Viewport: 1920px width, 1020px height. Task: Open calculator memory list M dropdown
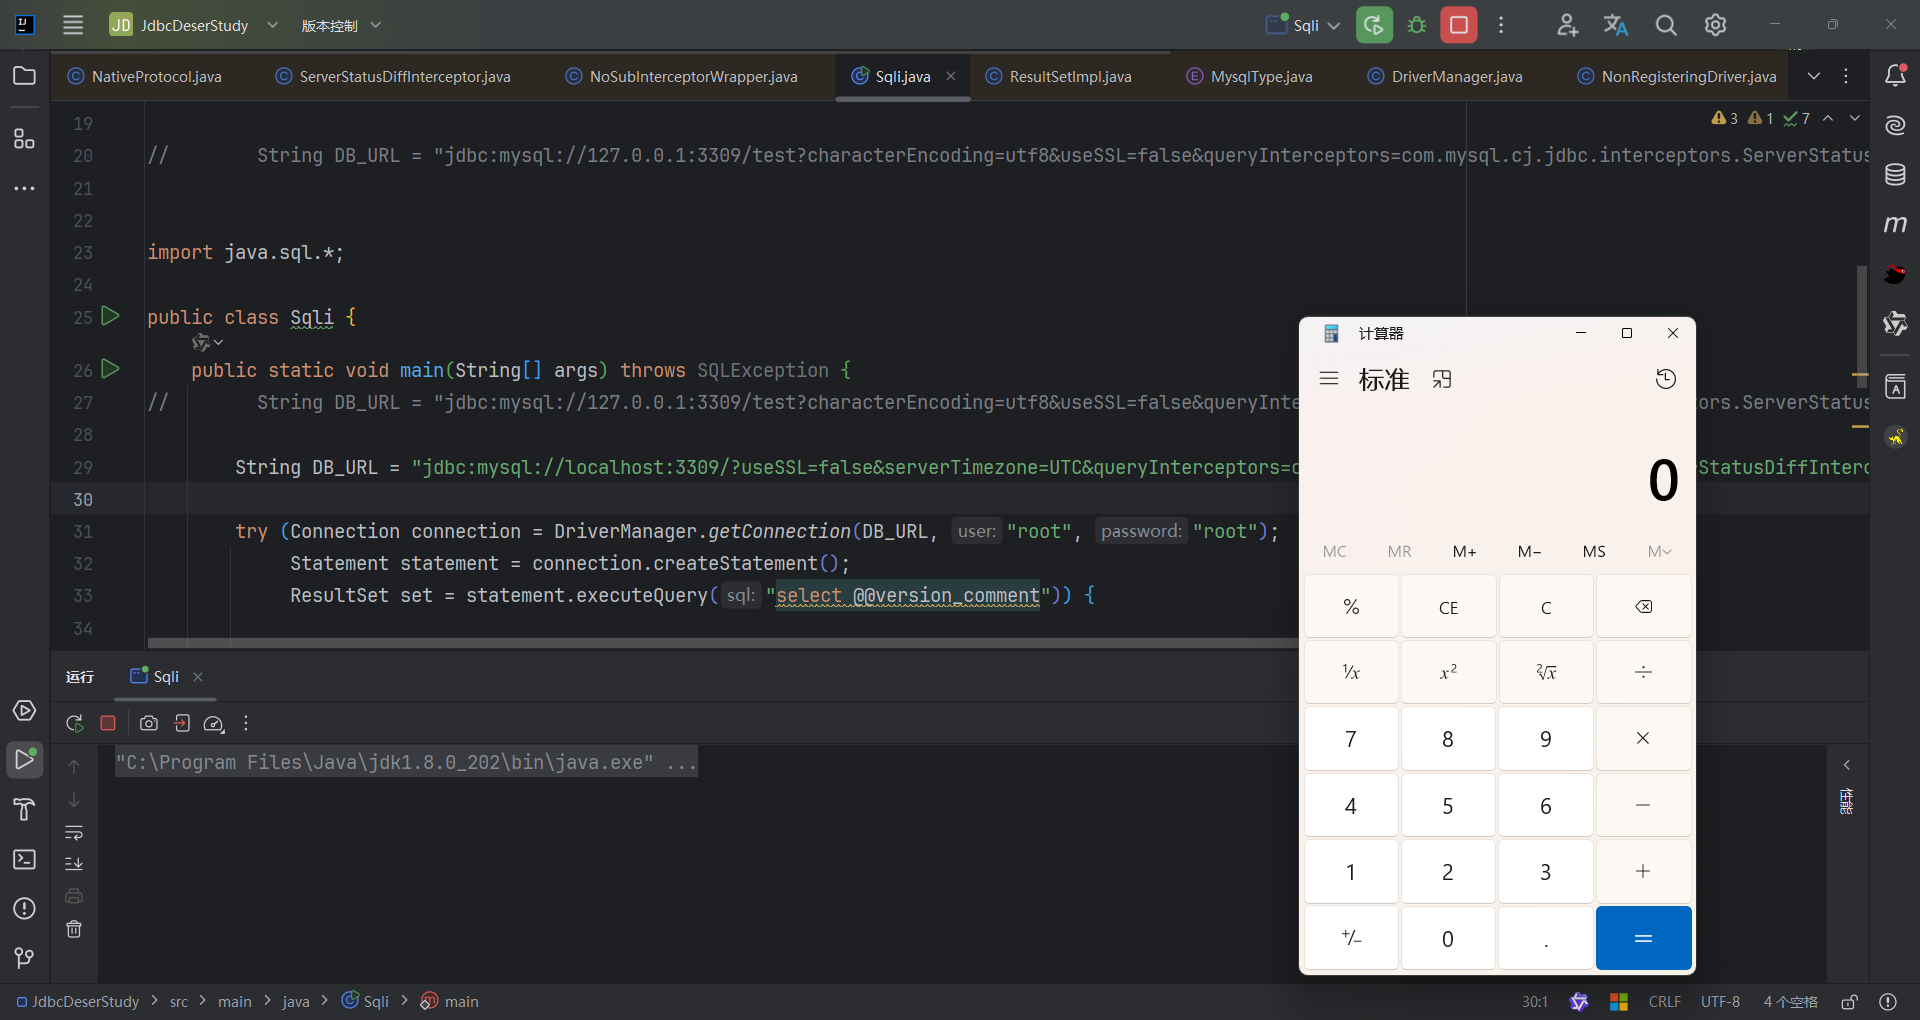(1660, 551)
